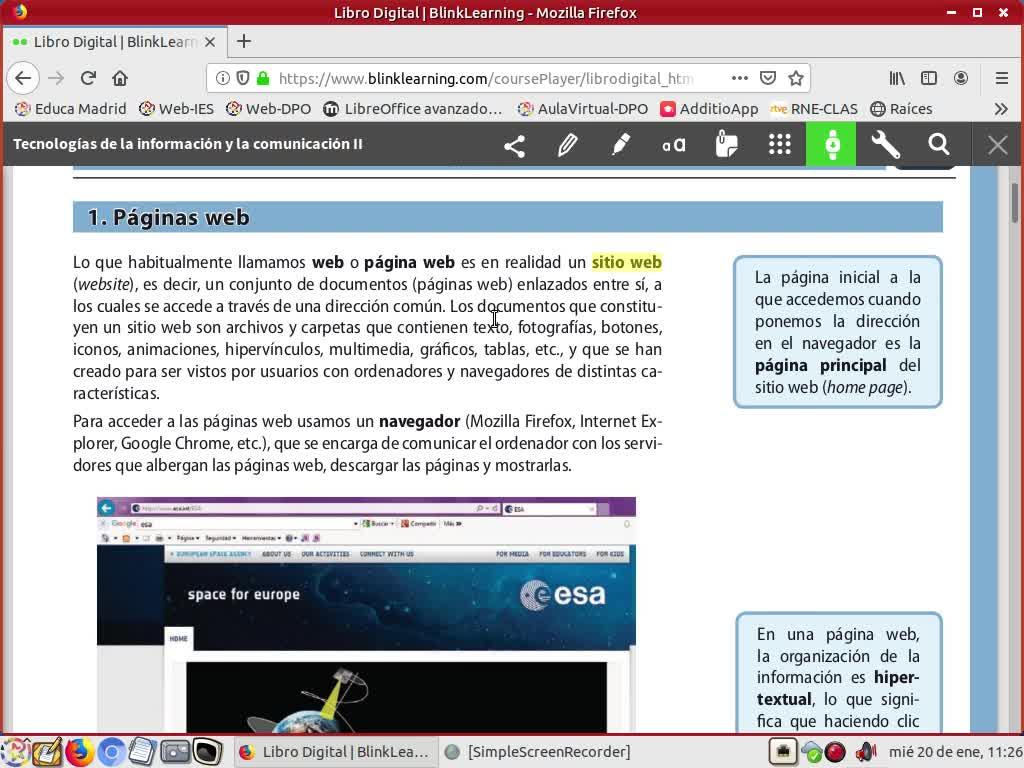1024x768 pixels.
Task: Click the share icon in BlinkLearning toolbar
Action: coord(514,145)
